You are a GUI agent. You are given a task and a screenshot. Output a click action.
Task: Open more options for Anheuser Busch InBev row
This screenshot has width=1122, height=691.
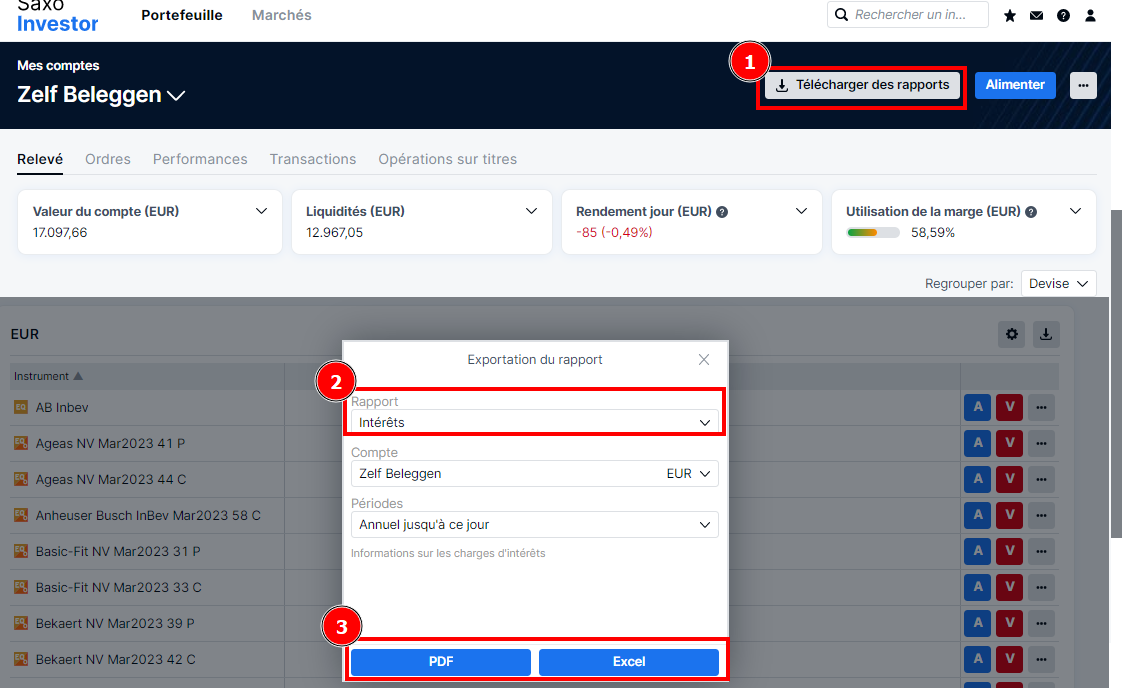(x=1041, y=515)
